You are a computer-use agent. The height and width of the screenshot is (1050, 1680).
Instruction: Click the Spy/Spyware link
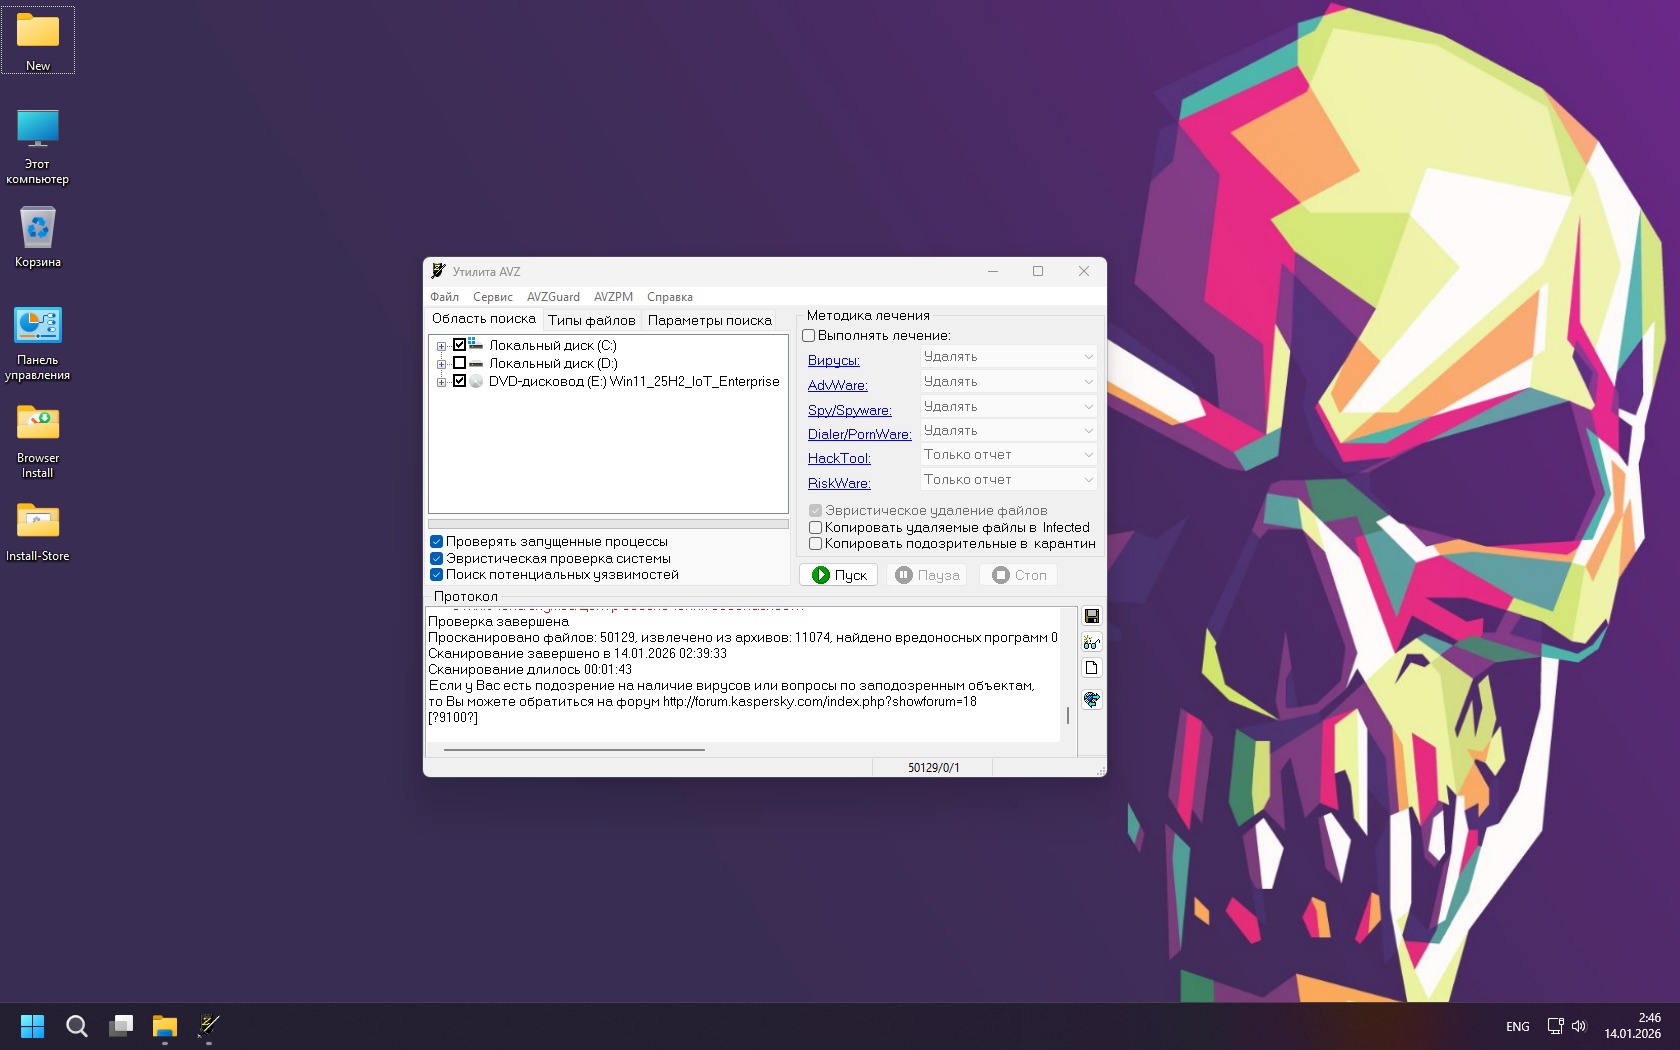coord(849,410)
